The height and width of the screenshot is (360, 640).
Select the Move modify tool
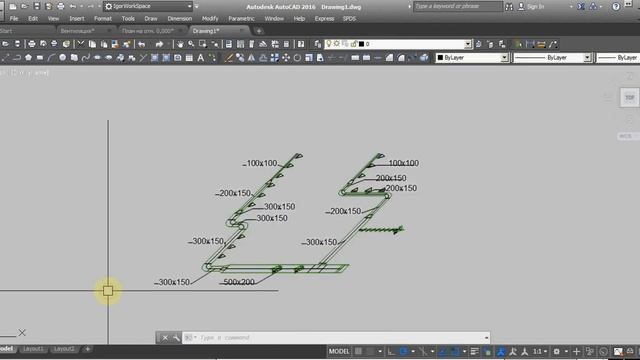(x=286, y=58)
